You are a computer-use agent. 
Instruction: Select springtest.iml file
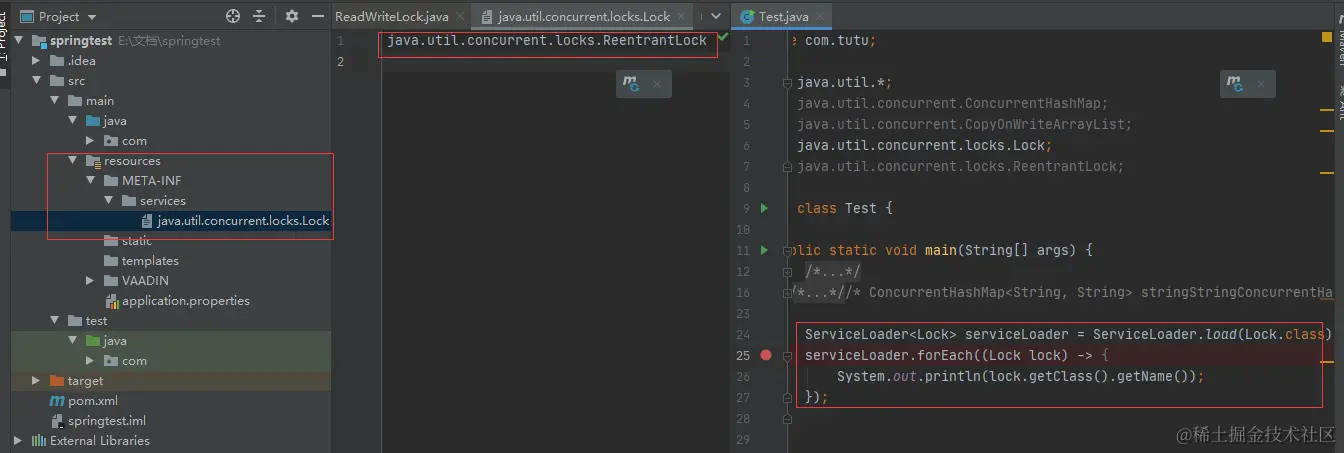107,421
